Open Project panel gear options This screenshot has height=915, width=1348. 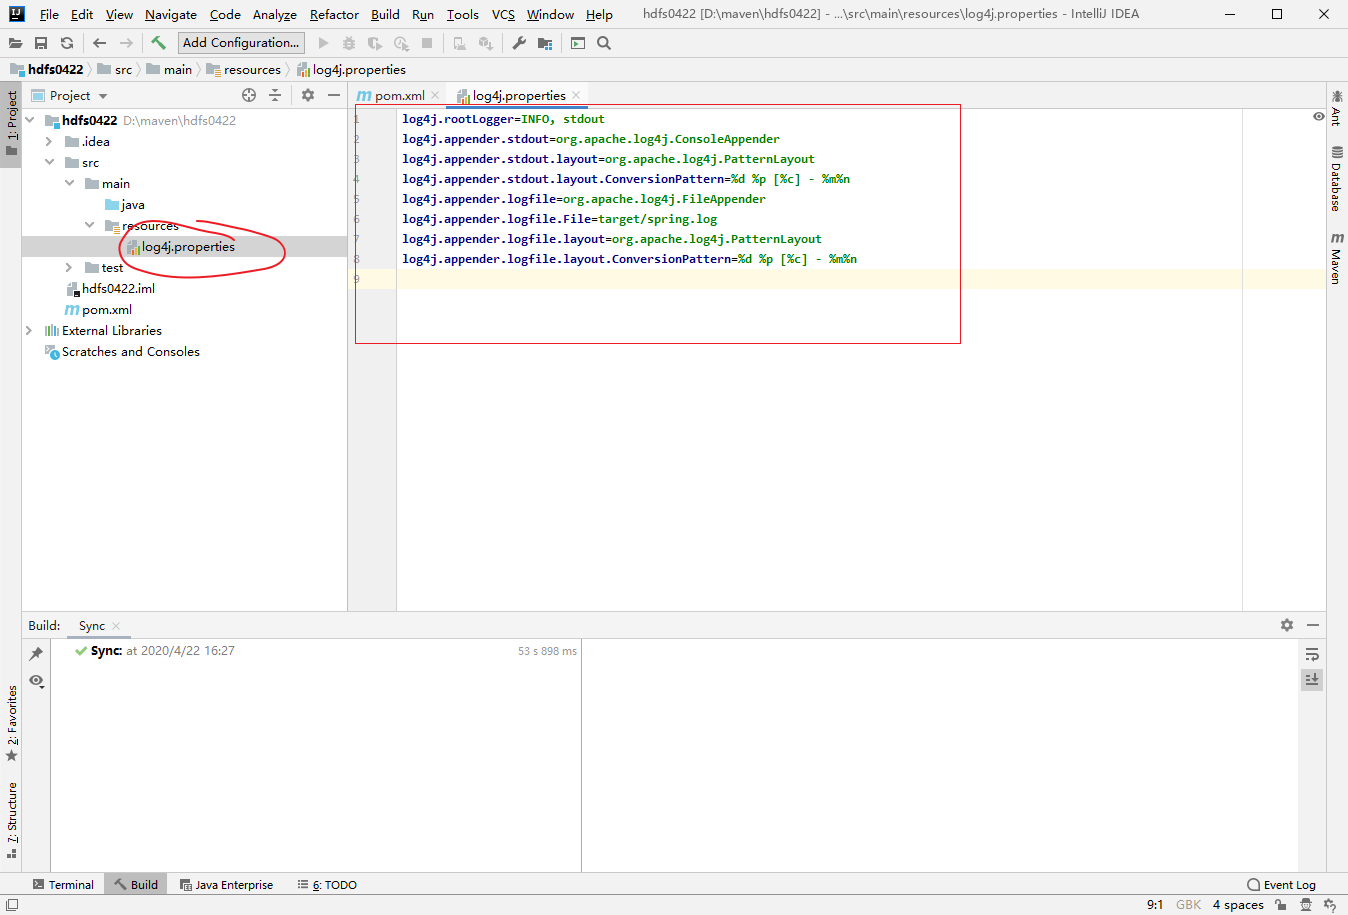[x=308, y=95]
